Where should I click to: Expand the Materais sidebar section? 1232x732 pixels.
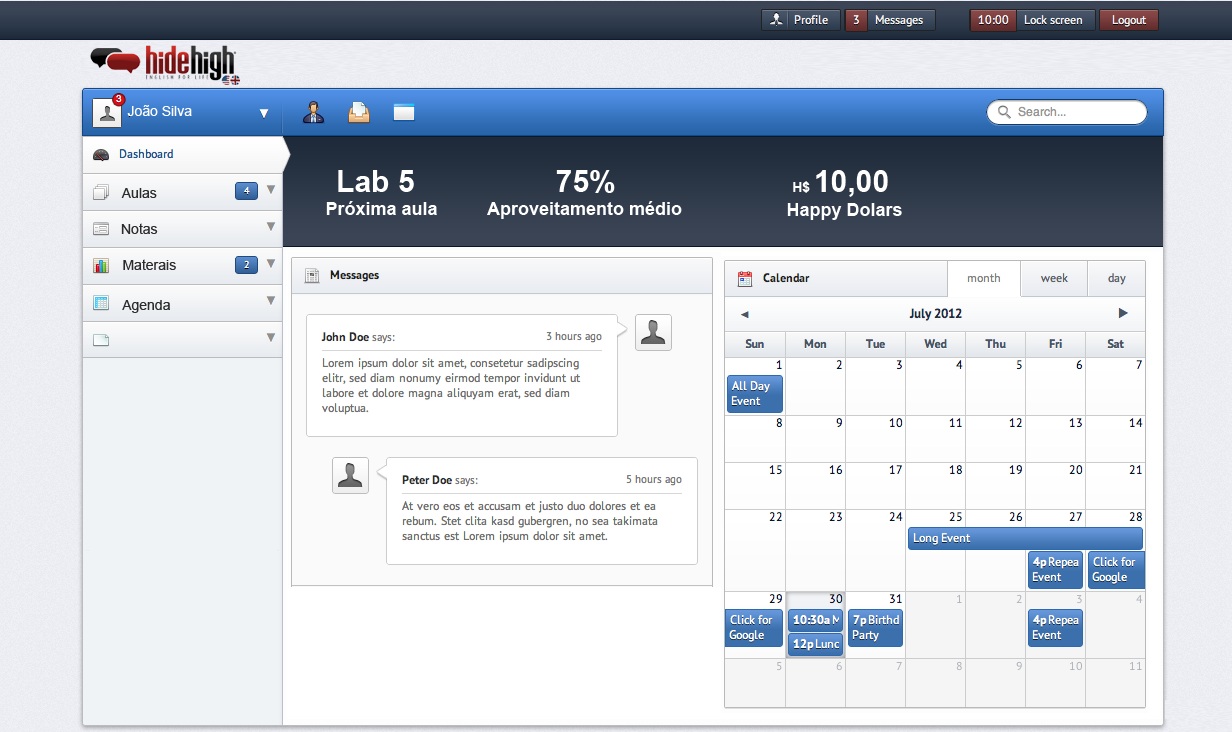tap(270, 263)
